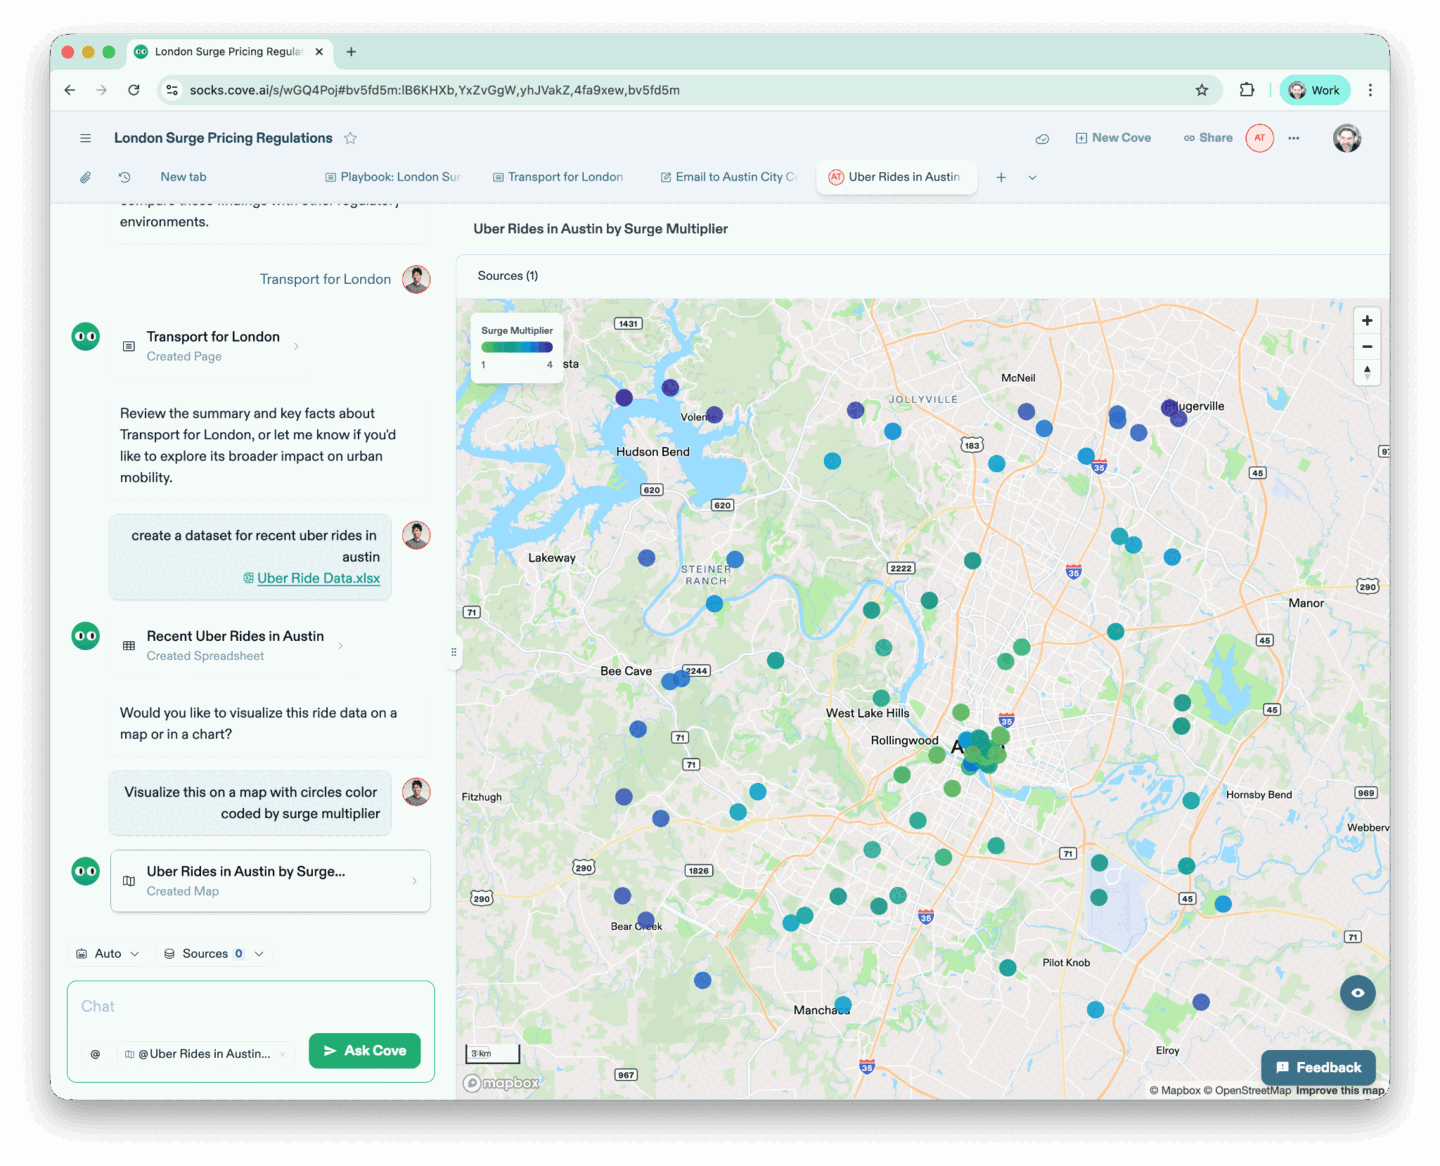This screenshot has width=1440, height=1166.
Task: Click the Surge Multiplier color gradient legend
Action: (517, 347)
